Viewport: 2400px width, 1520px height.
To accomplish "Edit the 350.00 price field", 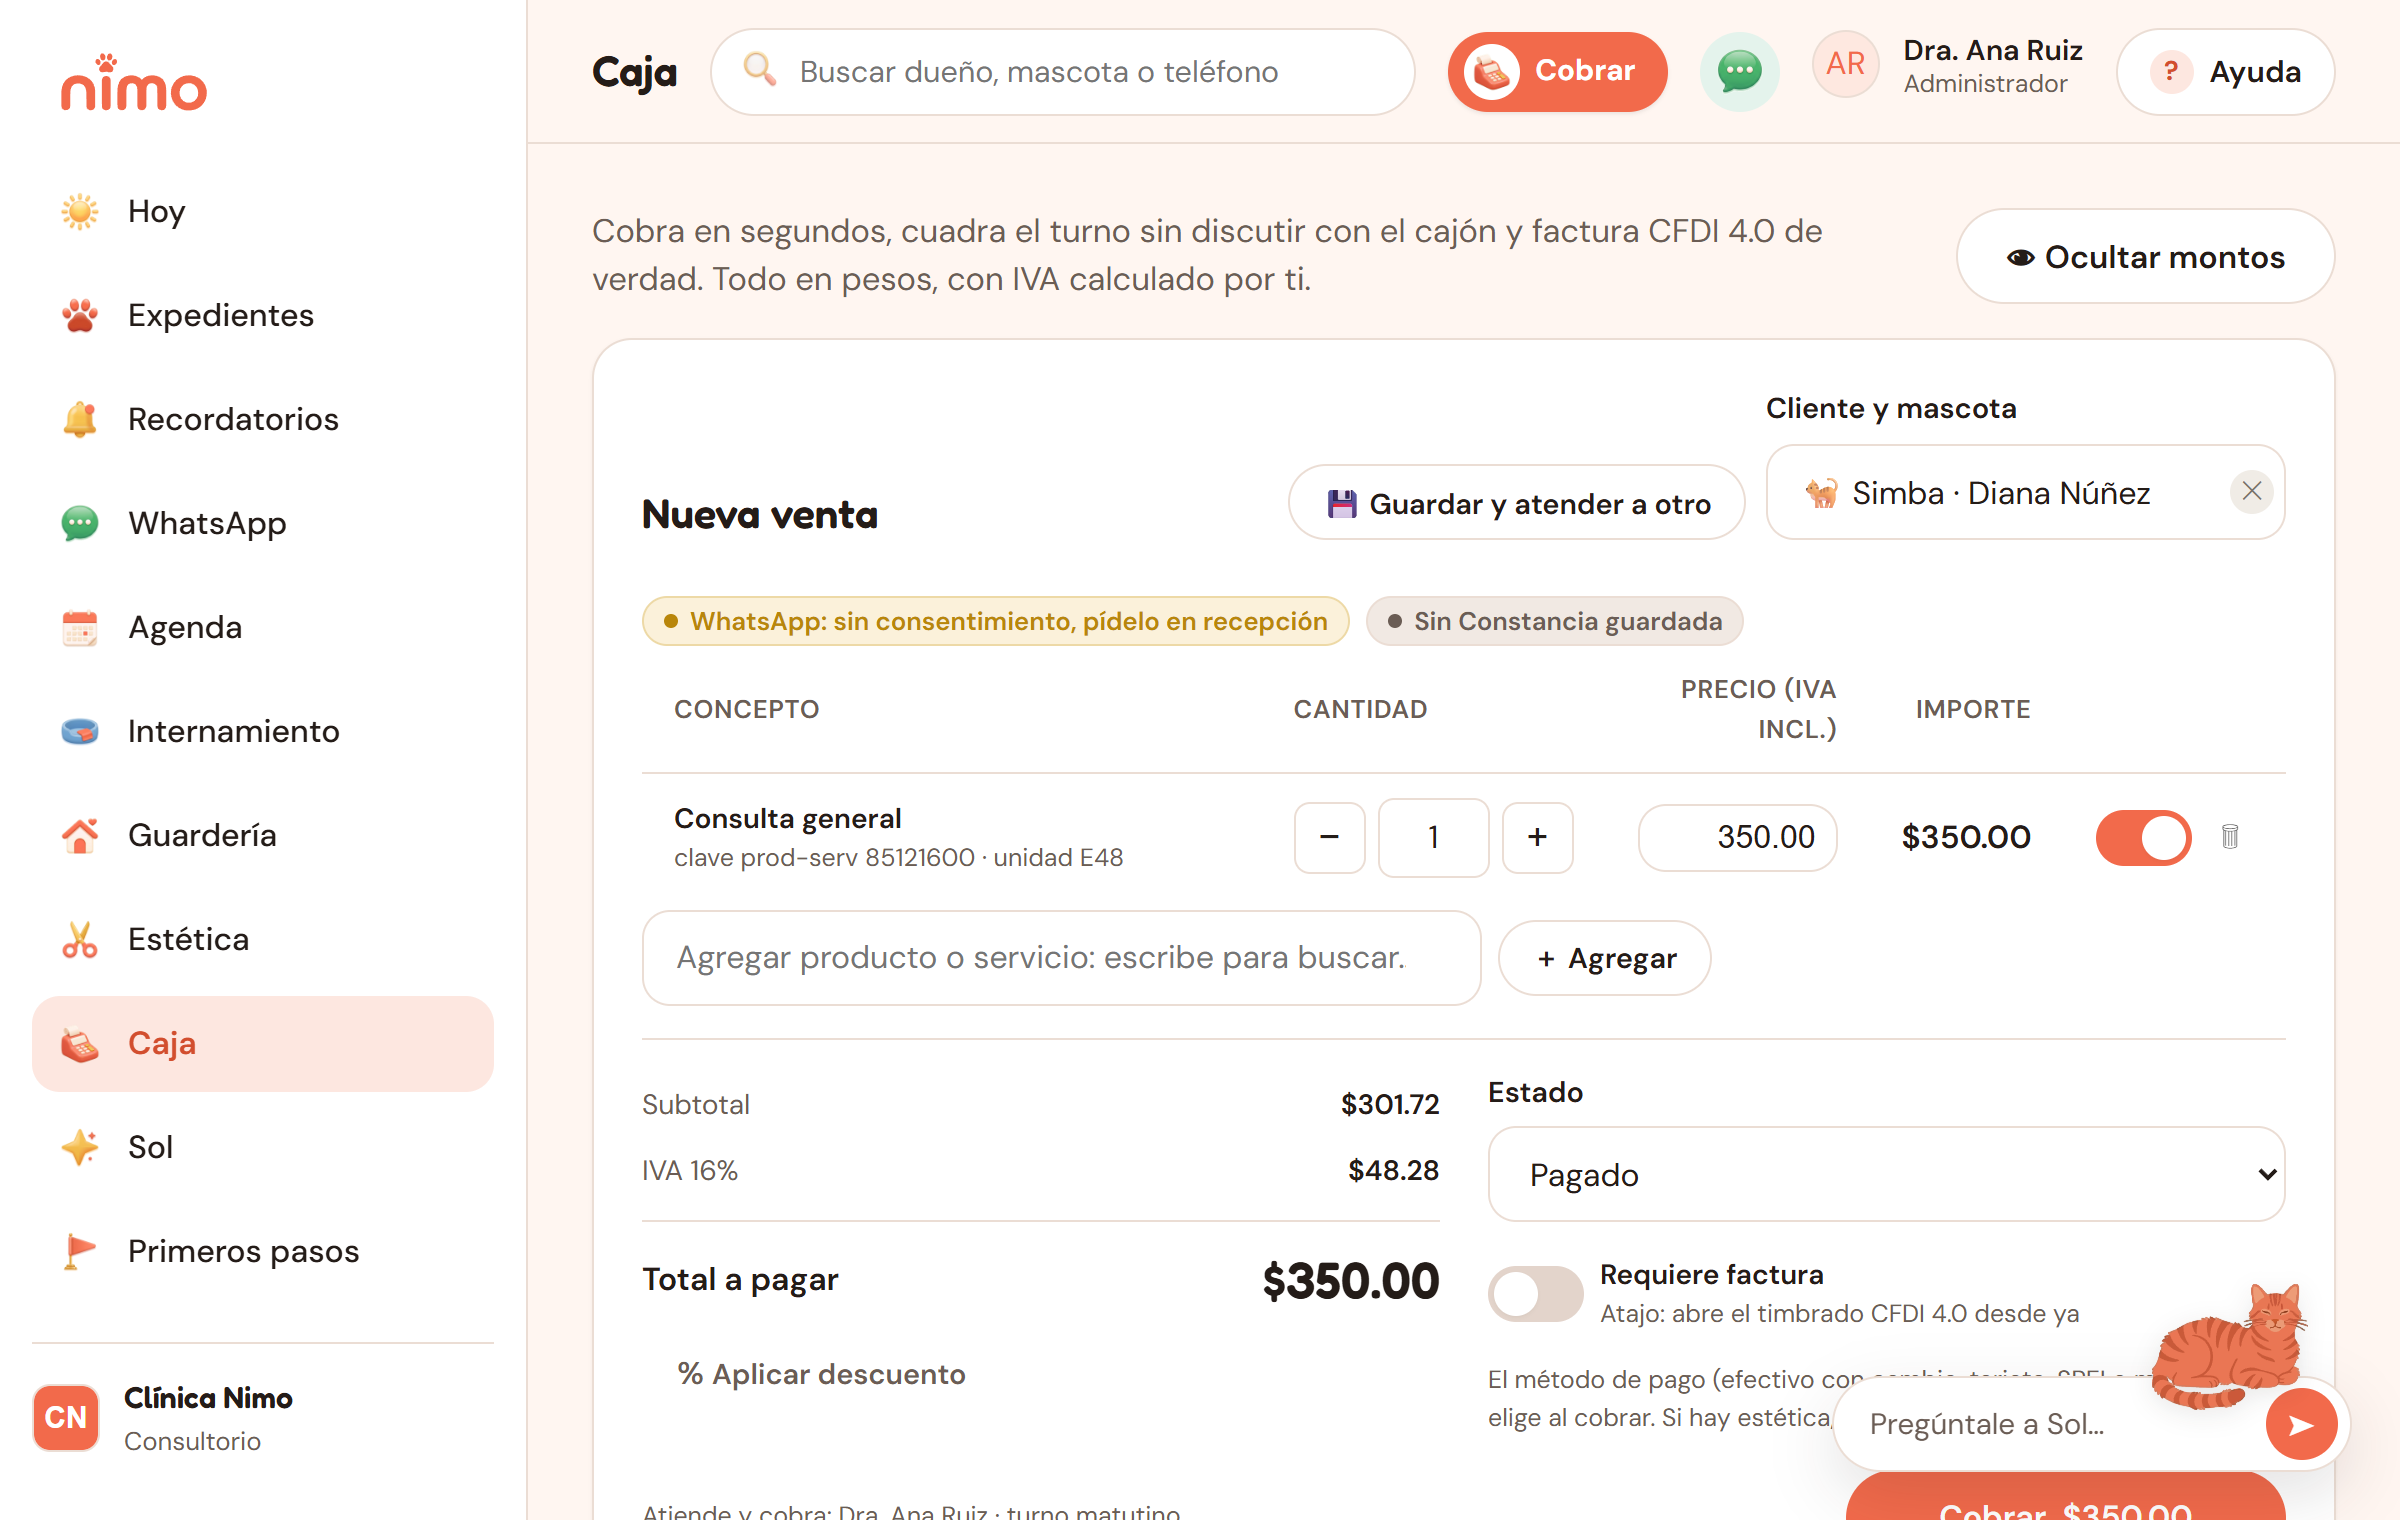I will point(1738,838).
